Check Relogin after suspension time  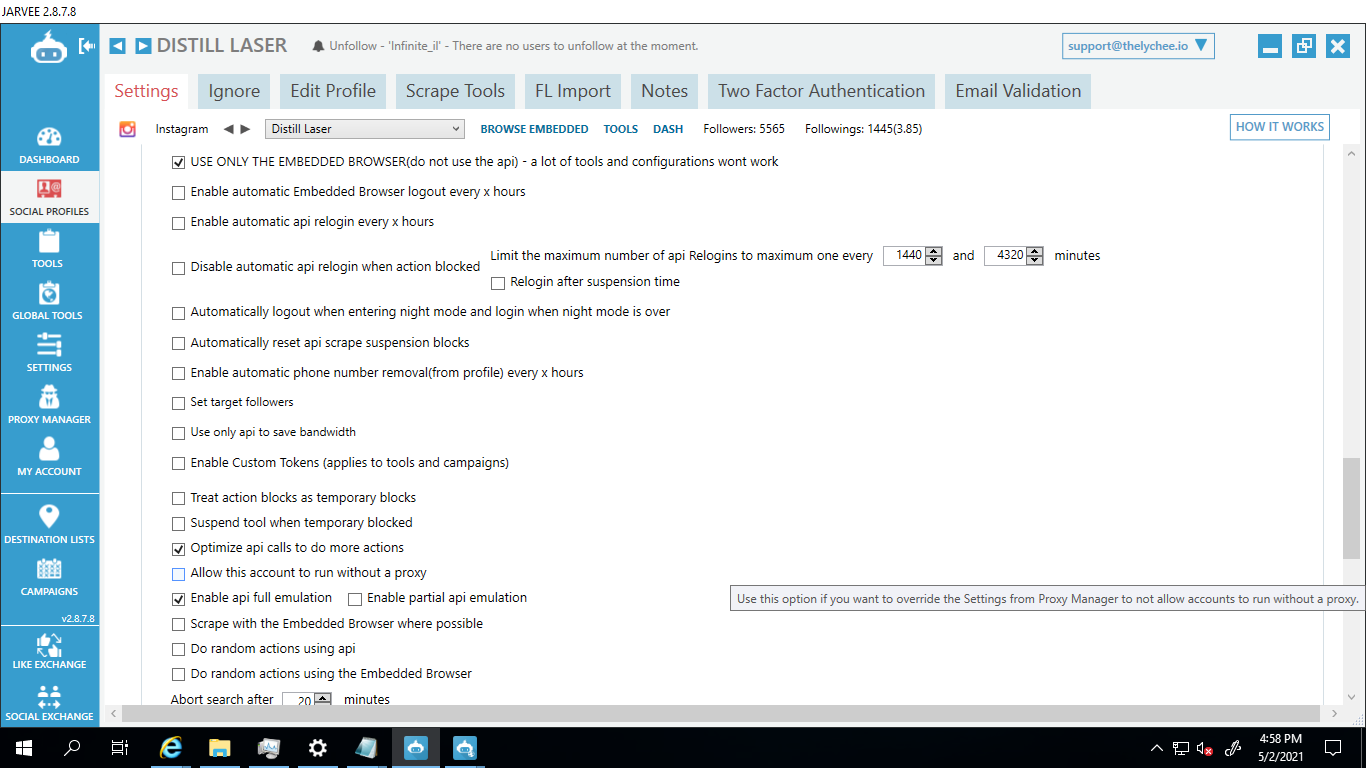coord(498,283)
